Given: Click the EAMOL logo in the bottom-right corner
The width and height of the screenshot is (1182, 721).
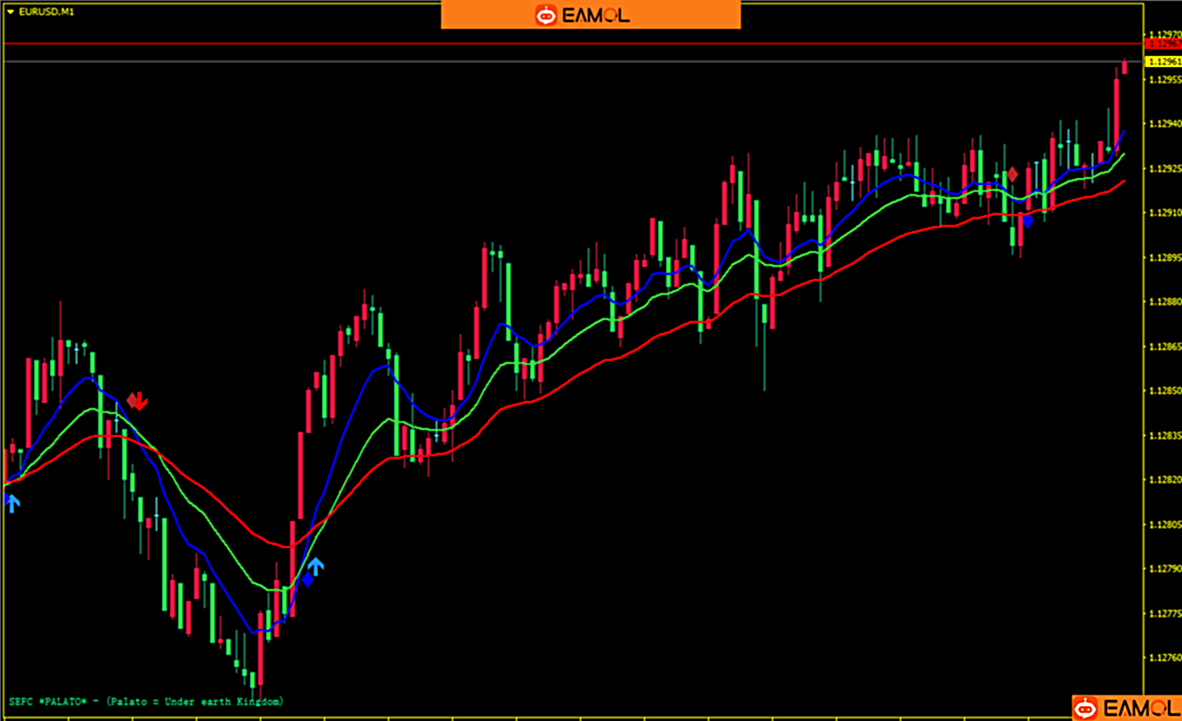Looking at the screenshot, I should click(x=1126, y=708).
